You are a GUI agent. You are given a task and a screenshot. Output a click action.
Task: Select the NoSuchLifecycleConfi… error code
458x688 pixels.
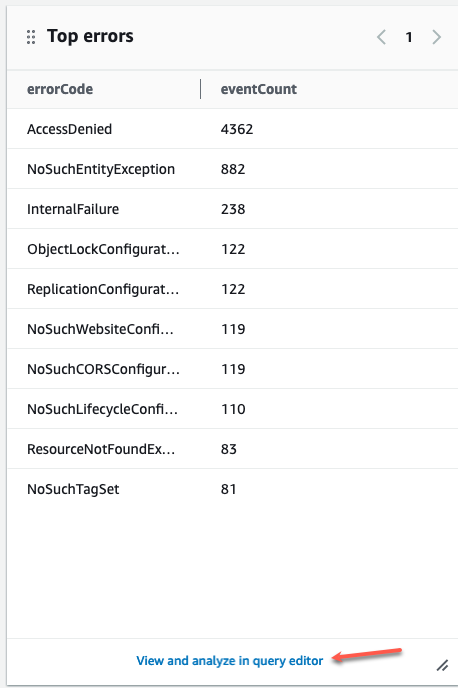pyautogui.click(x=102, y=409)
